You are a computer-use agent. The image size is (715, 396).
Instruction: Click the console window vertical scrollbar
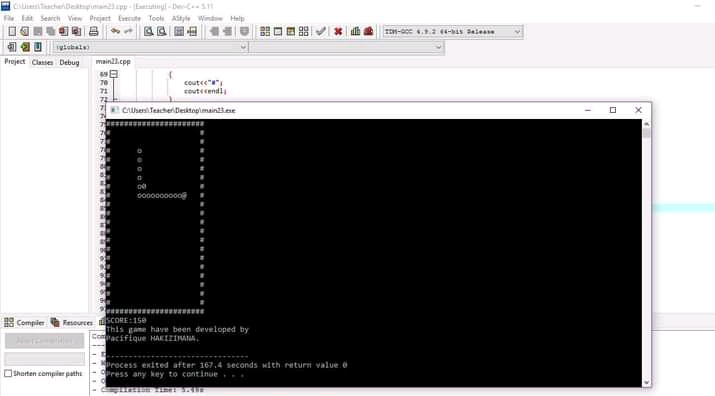[646, 253]
